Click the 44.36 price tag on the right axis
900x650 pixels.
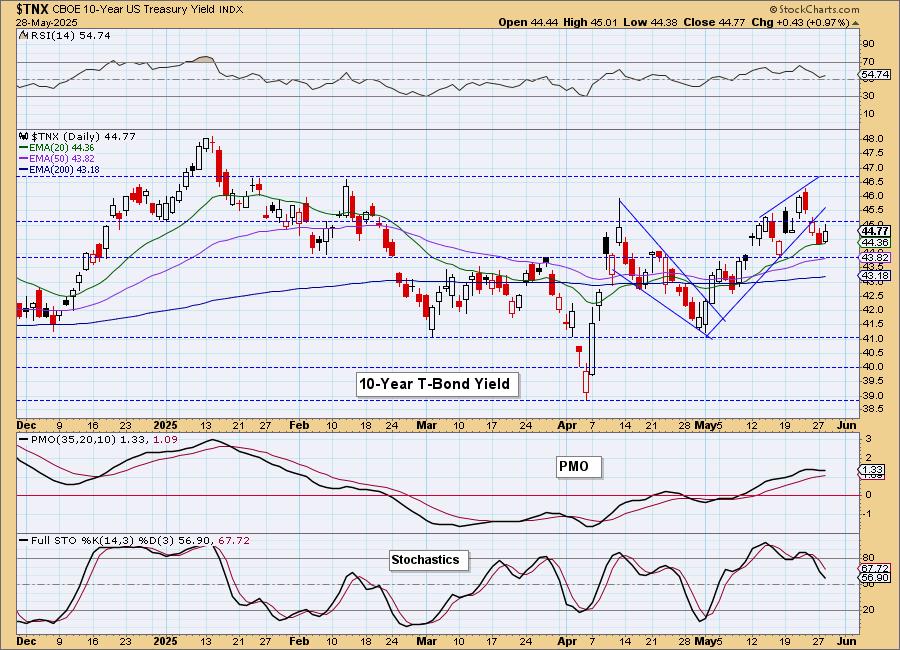tap(875, 242)
